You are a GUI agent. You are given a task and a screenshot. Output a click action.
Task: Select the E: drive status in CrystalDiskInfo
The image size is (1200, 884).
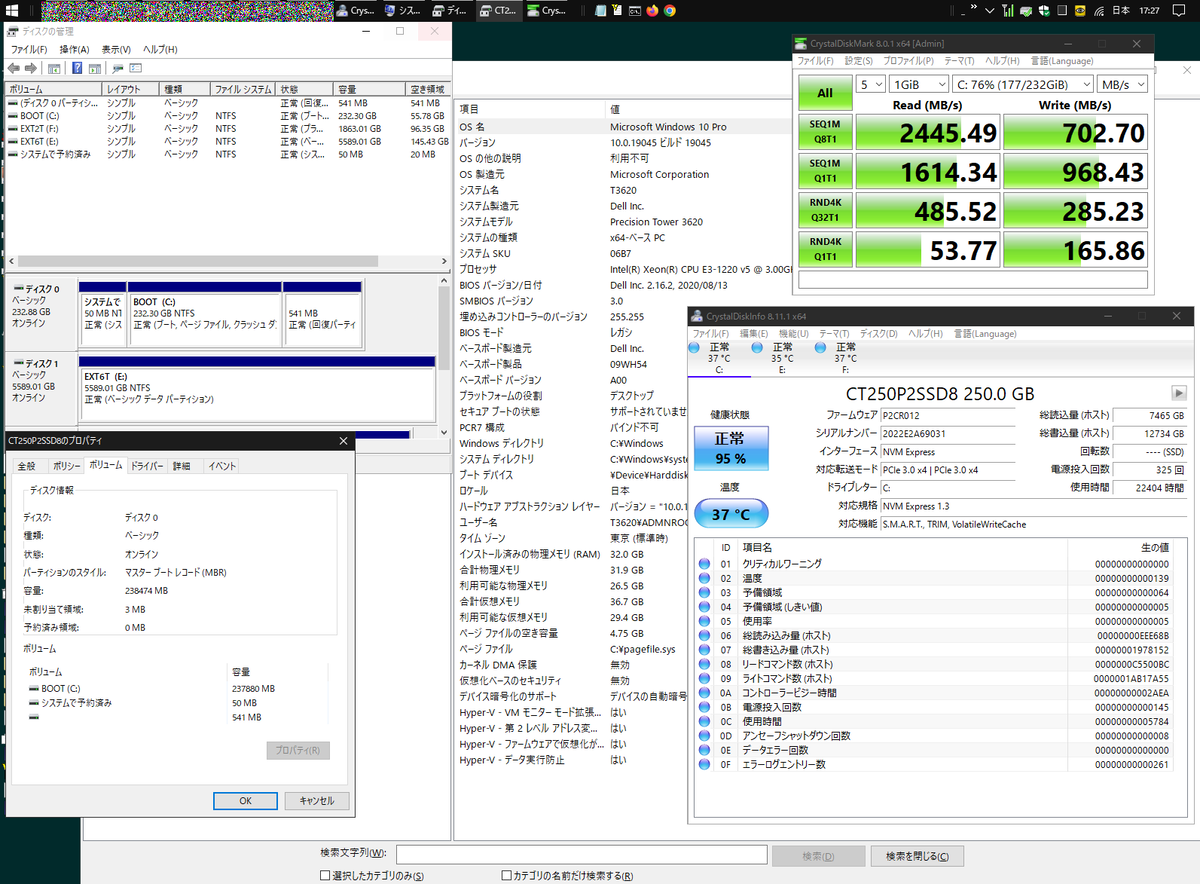coord(782,357)
